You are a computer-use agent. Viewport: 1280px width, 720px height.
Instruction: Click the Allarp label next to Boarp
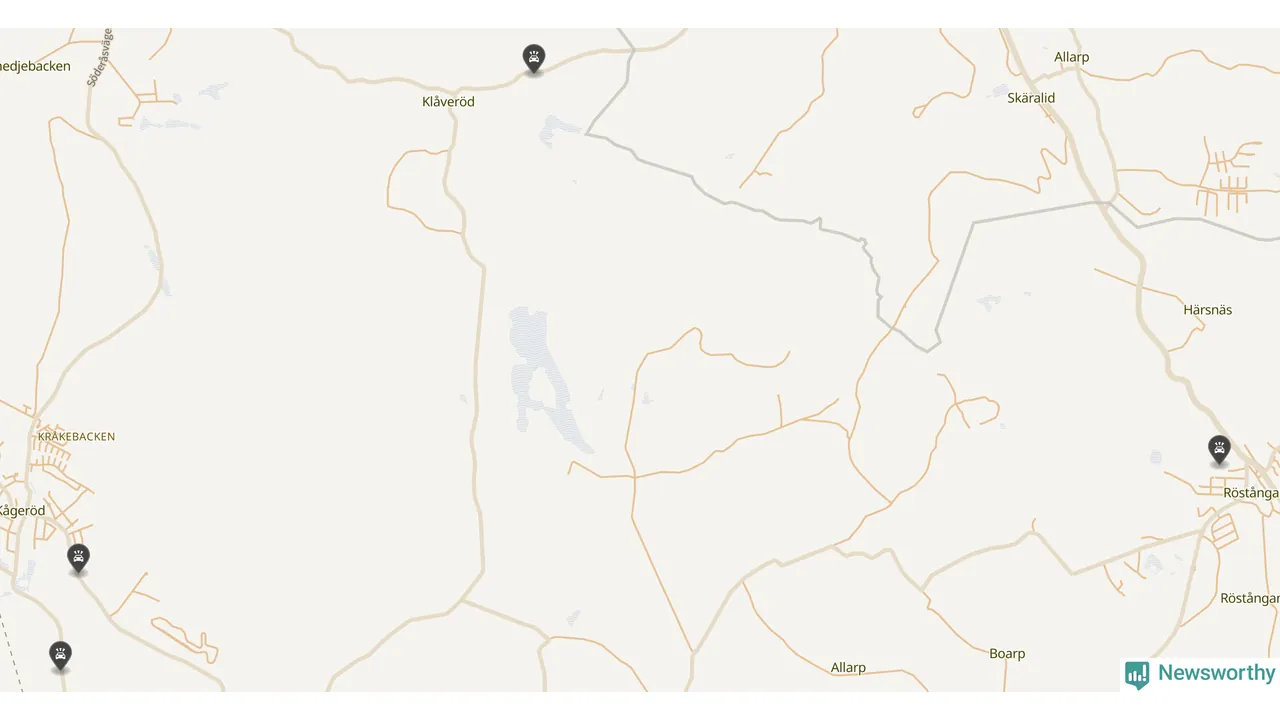click(848, 668)
